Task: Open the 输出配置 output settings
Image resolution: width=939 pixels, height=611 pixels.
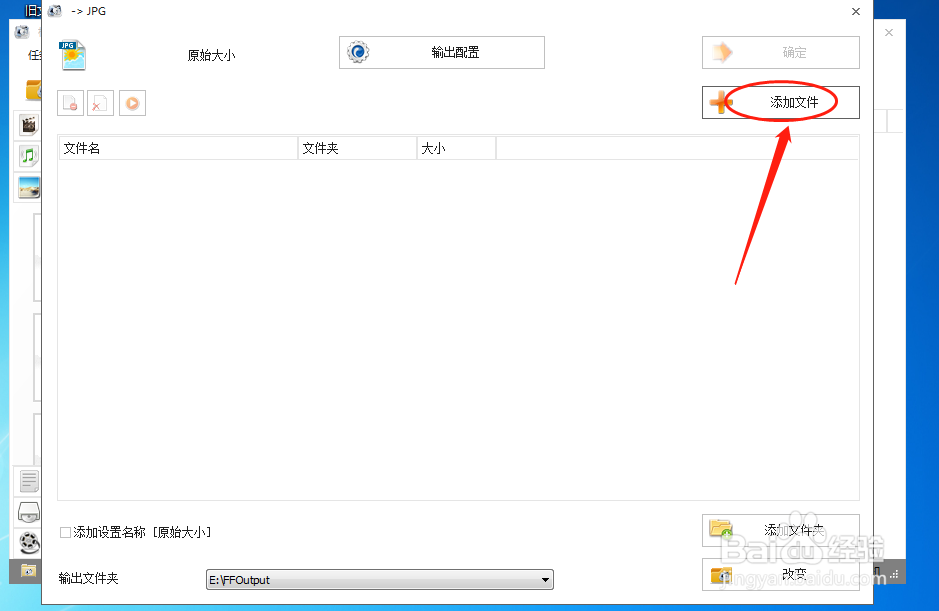Action: point(441,52)
